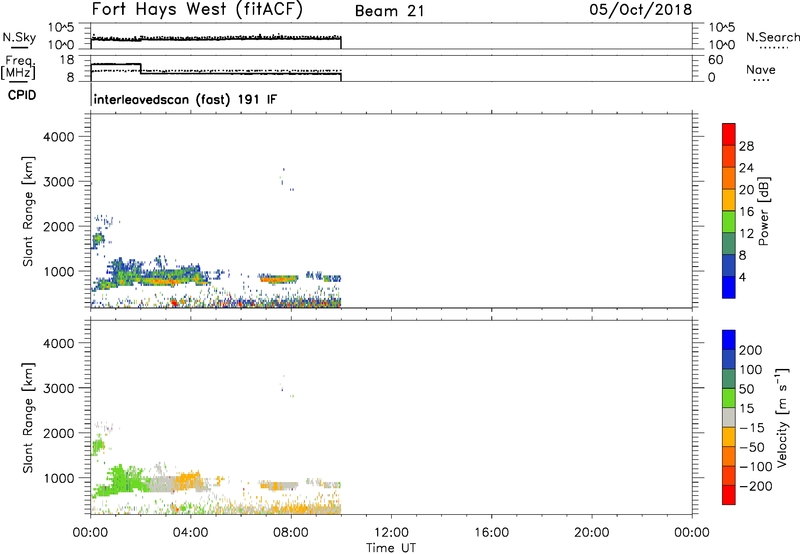Pick the Velocity colorbar segment between -50 and -100
The width and height of the screenshot is (800, 554).
click(x=729, y=457)
